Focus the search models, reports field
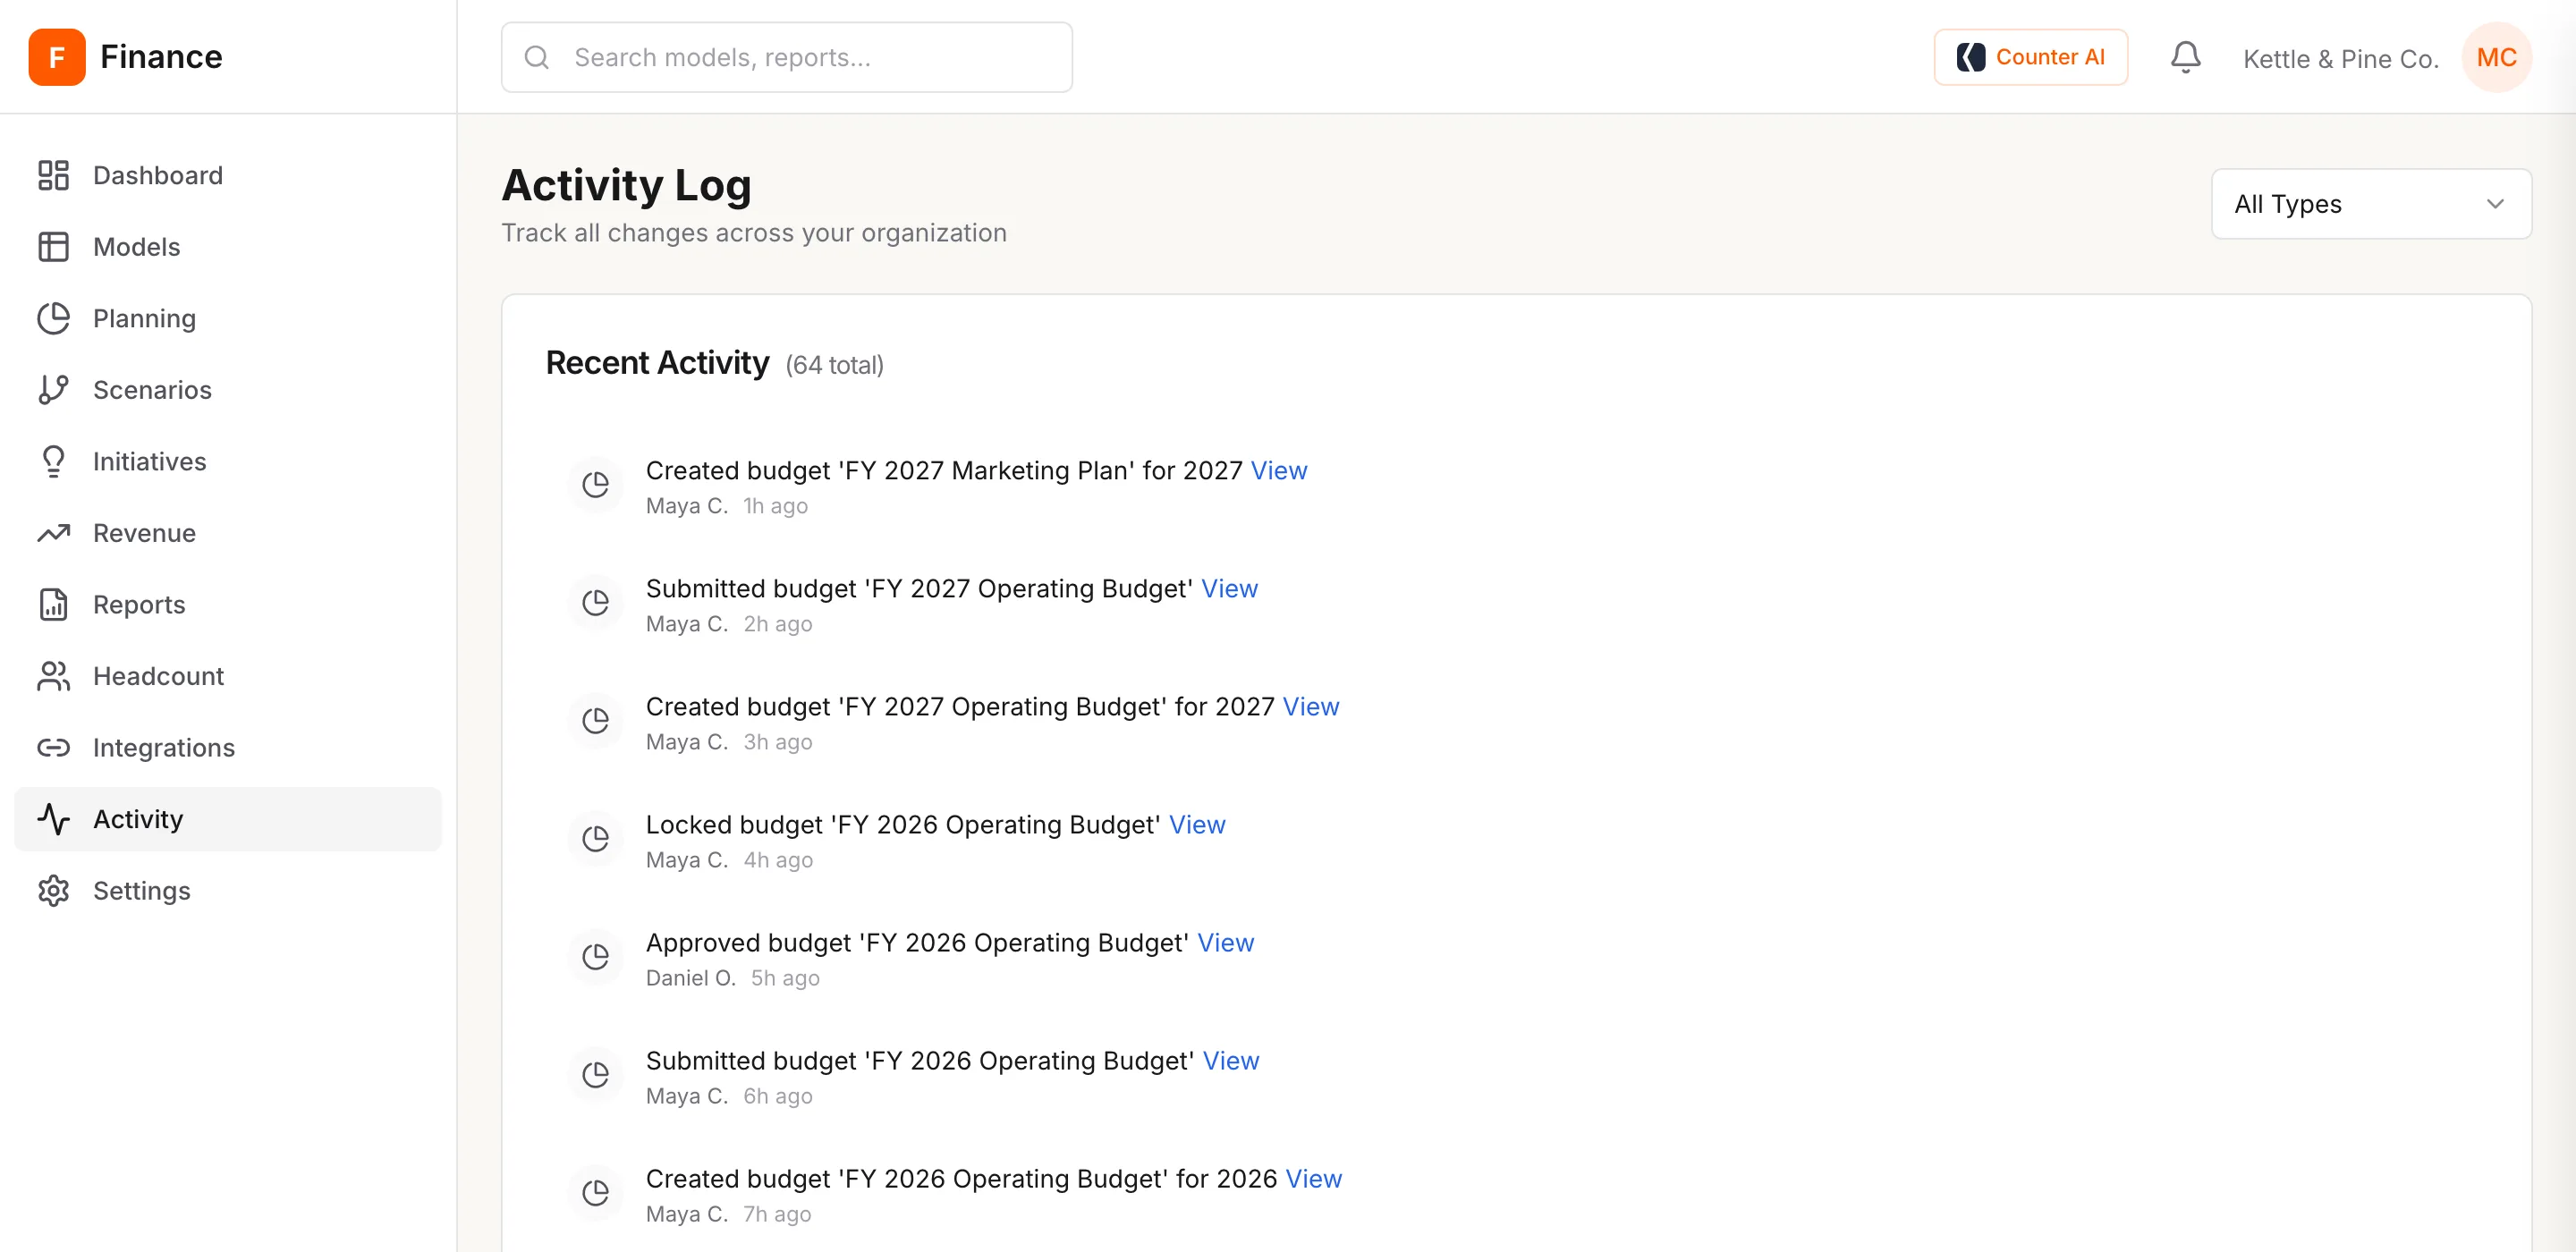The height and width of the screenshot is (1252, 2576). pos(786,57)
